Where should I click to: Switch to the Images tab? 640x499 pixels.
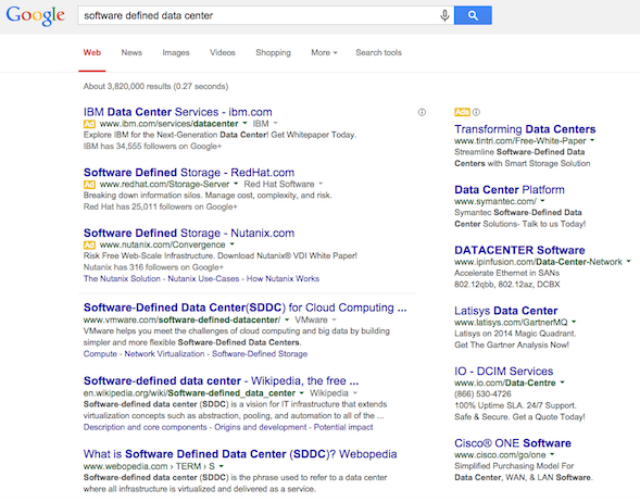point(176,53)
